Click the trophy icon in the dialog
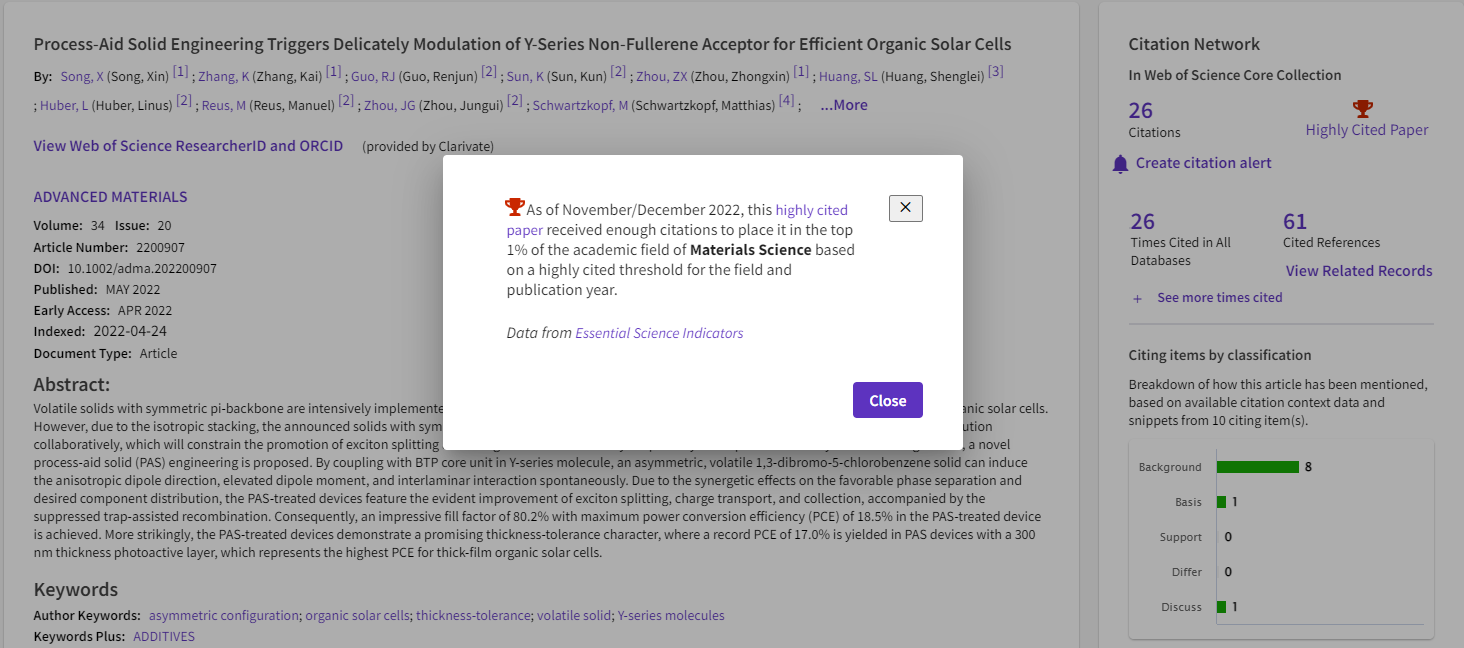This screenshot has height=648, width=1464. coord(515,207)
